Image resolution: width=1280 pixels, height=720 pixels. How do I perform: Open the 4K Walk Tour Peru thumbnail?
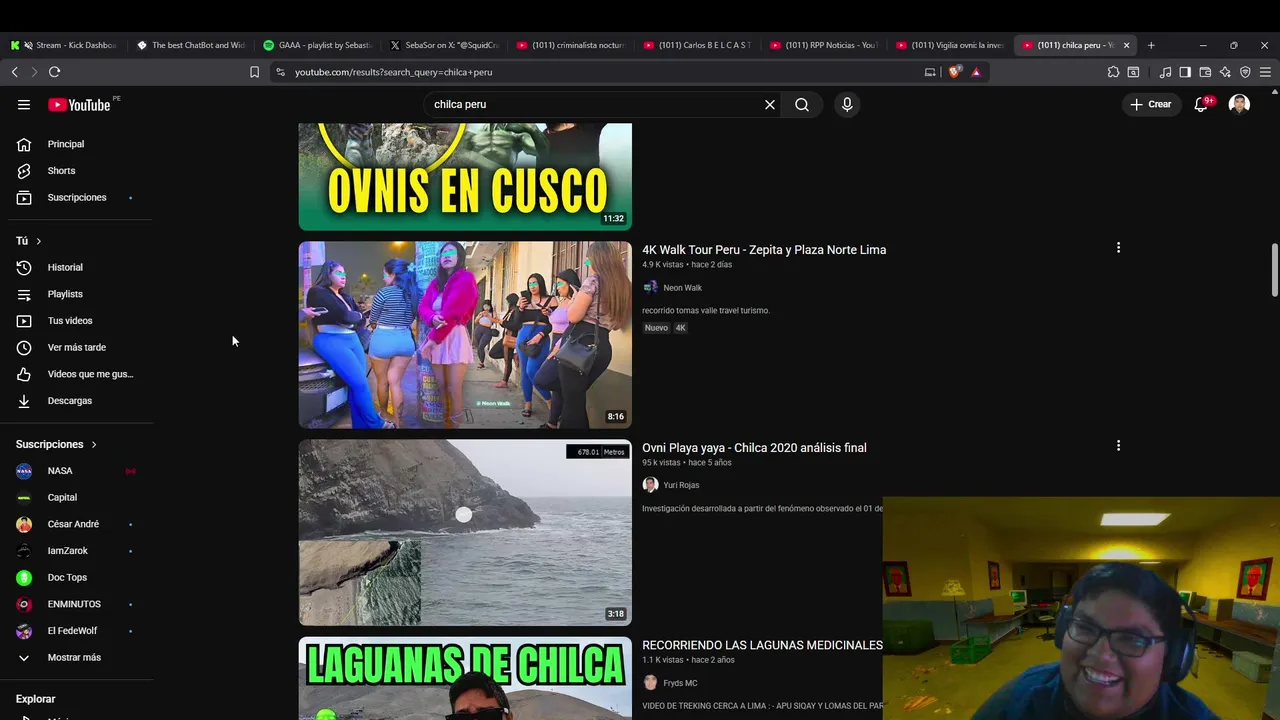pyautogui.click(x=465, y=335)
